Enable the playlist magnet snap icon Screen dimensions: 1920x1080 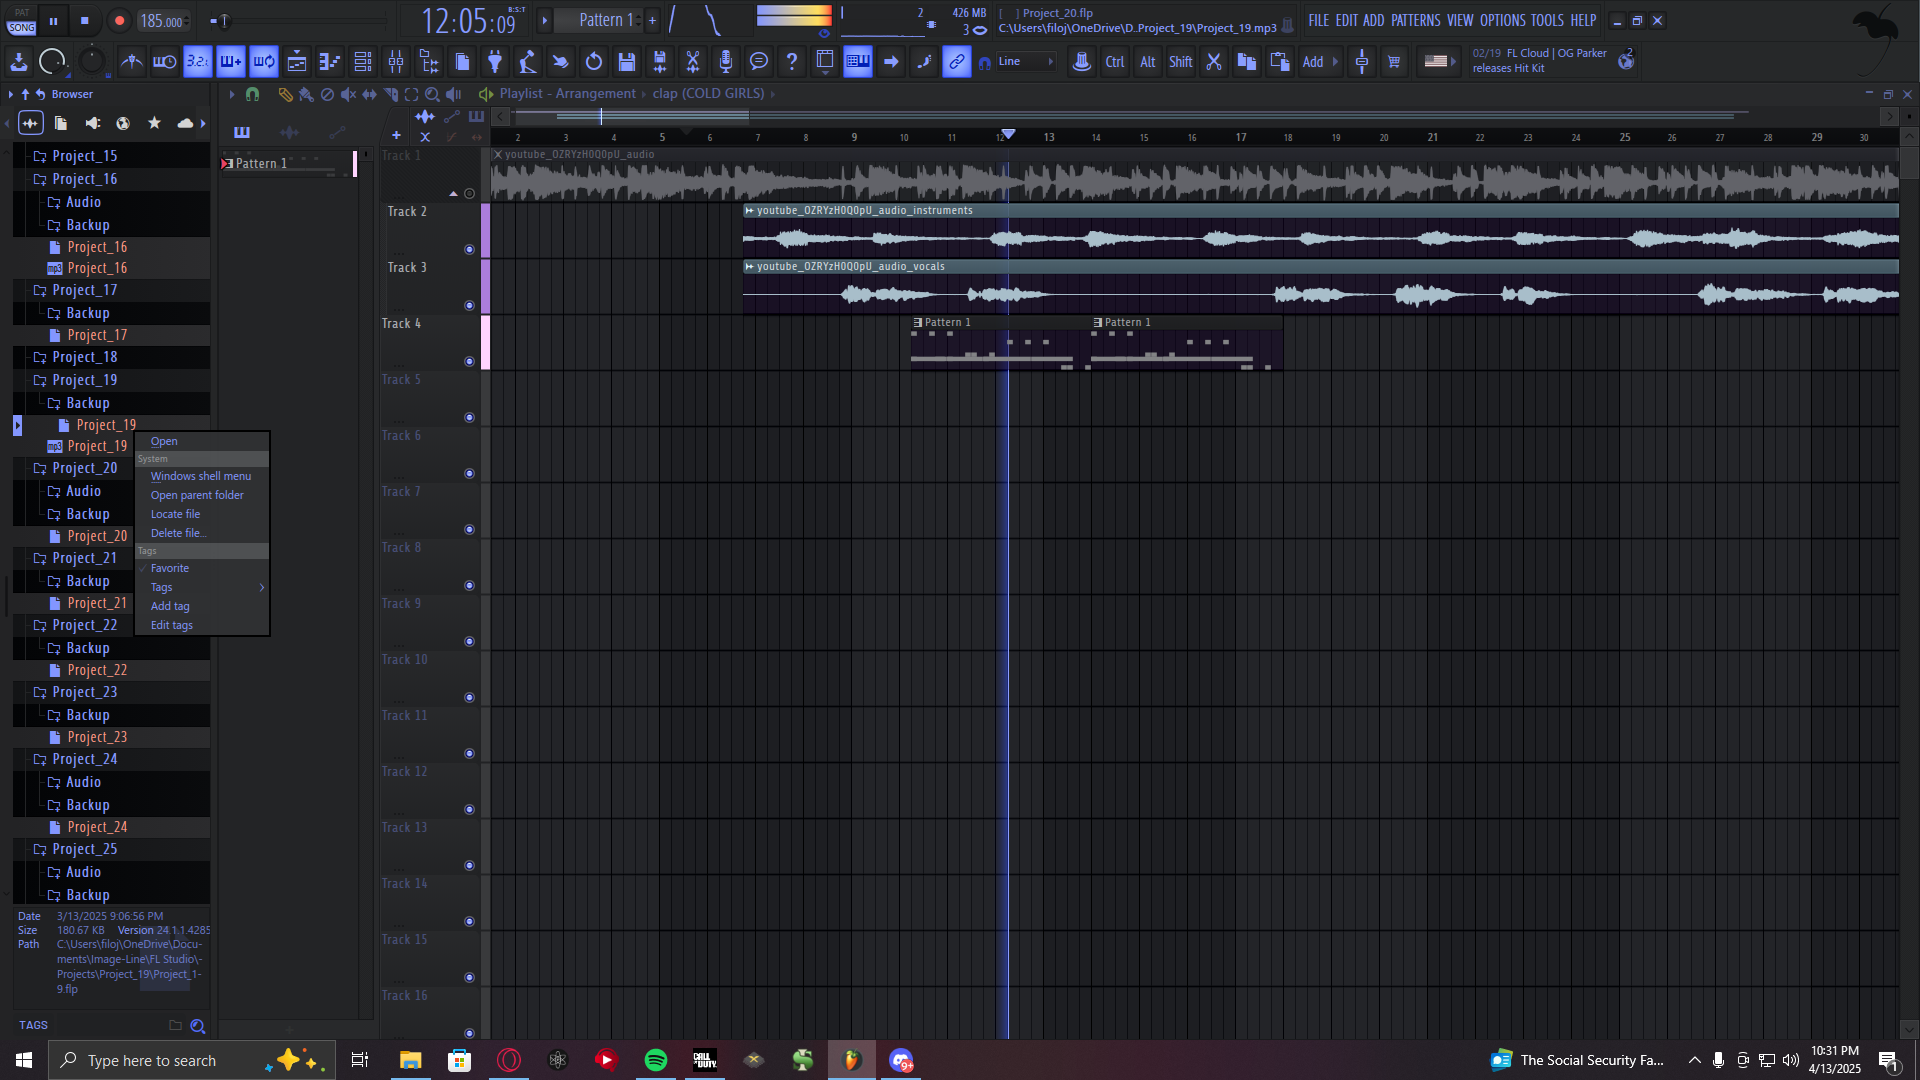coord(253,94)
